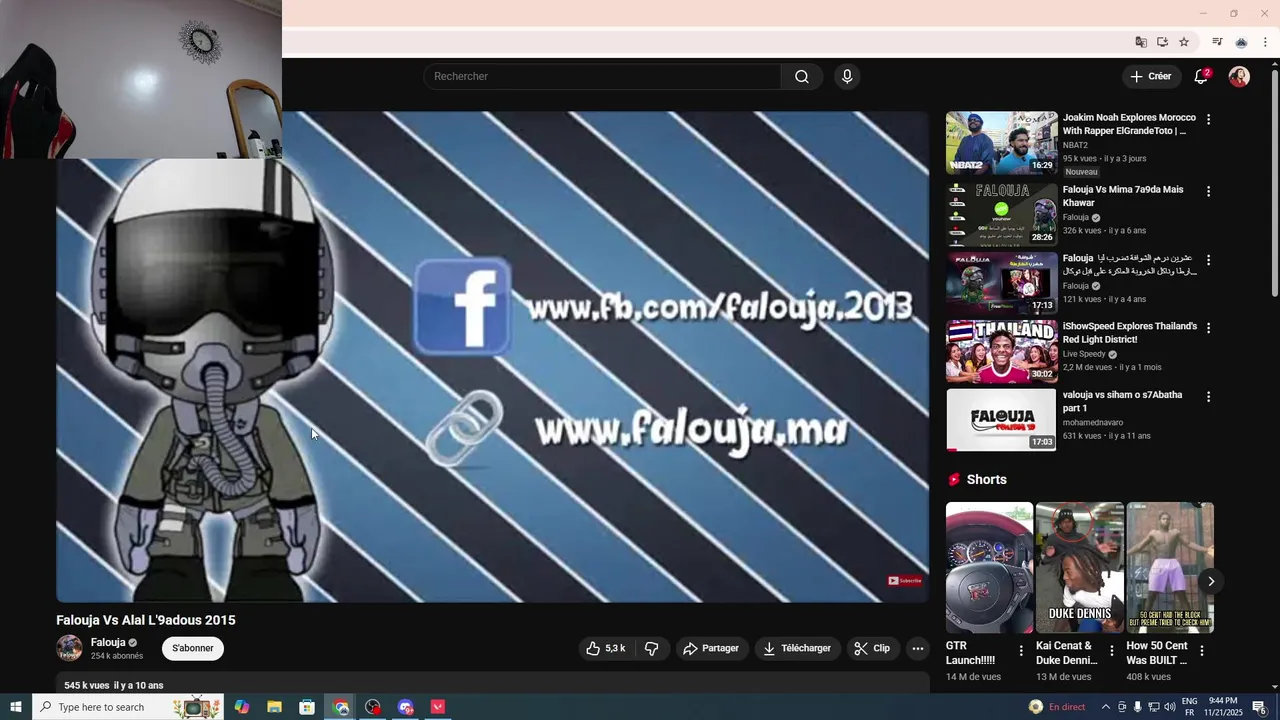The width and height of the screenshot is (1280, 720).
Task: Click the ENG FR language indicator
Action: coord(1190,707)
